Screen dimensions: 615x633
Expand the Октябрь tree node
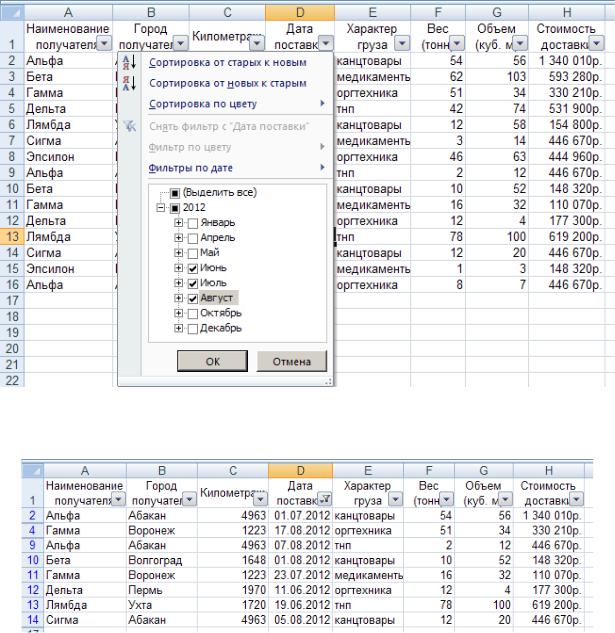click(x=178, y=313)
